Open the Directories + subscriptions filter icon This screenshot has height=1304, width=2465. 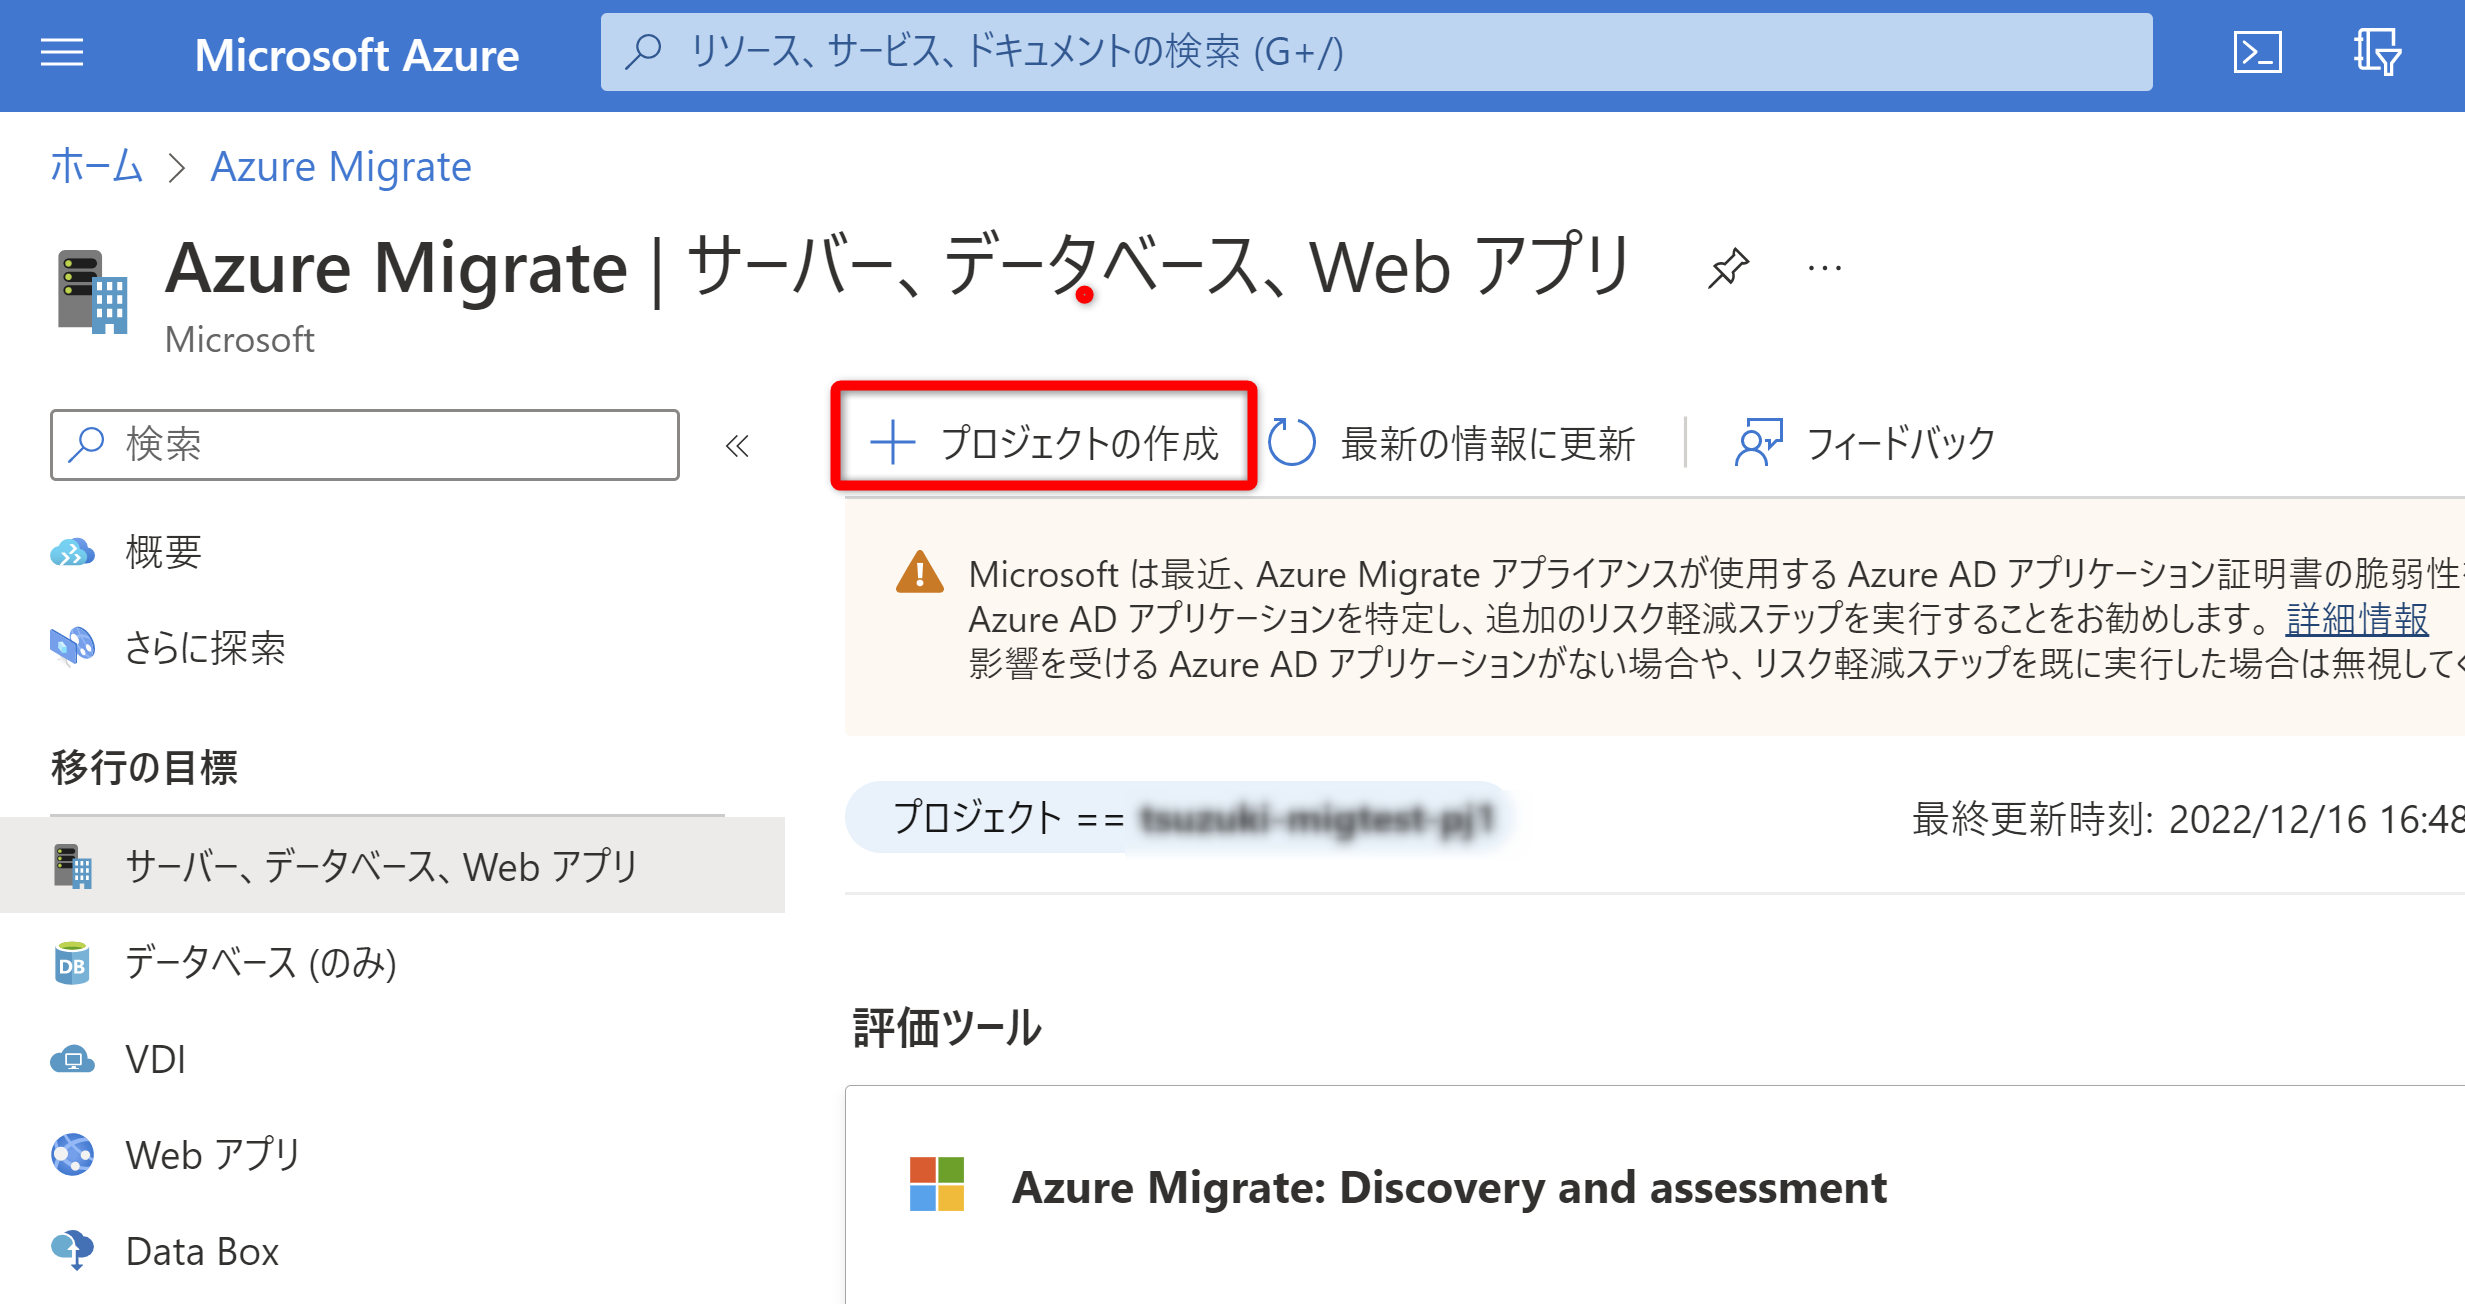click(2377, 53)
